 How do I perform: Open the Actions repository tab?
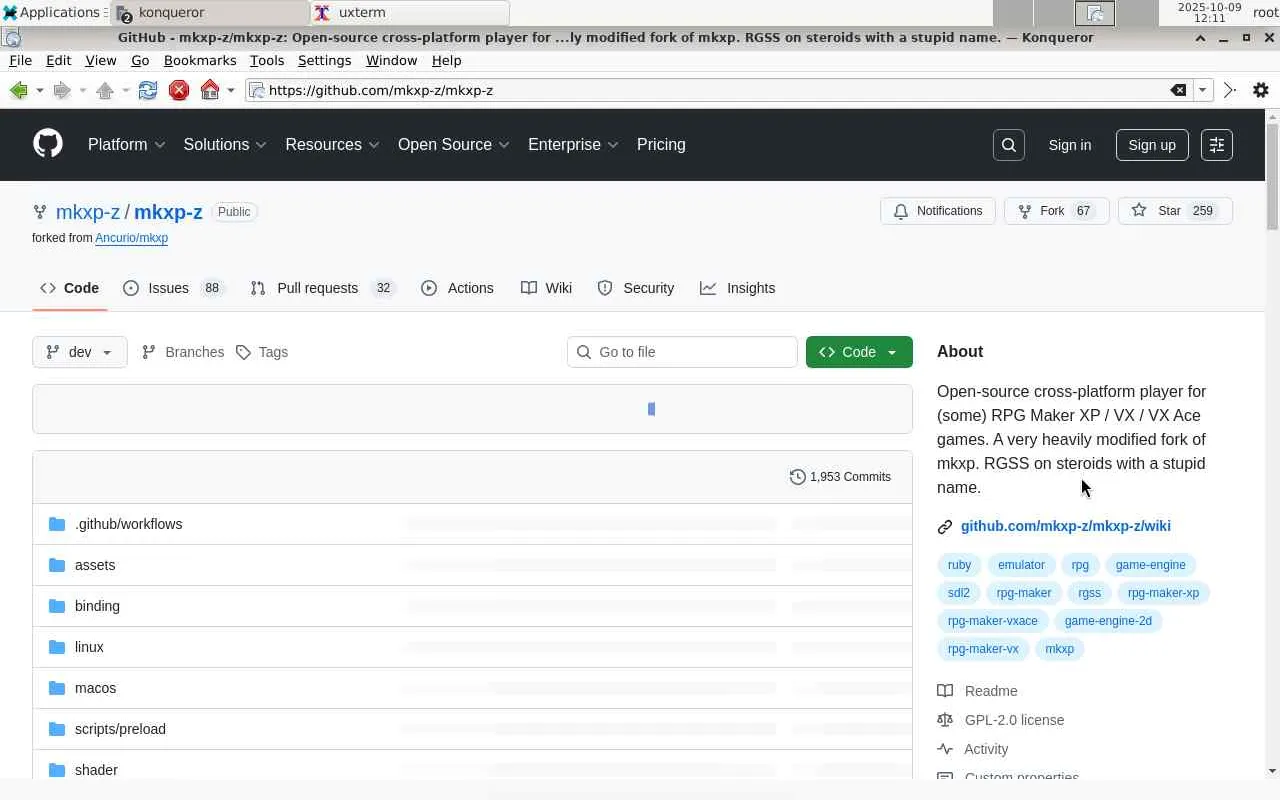point(457,288)
